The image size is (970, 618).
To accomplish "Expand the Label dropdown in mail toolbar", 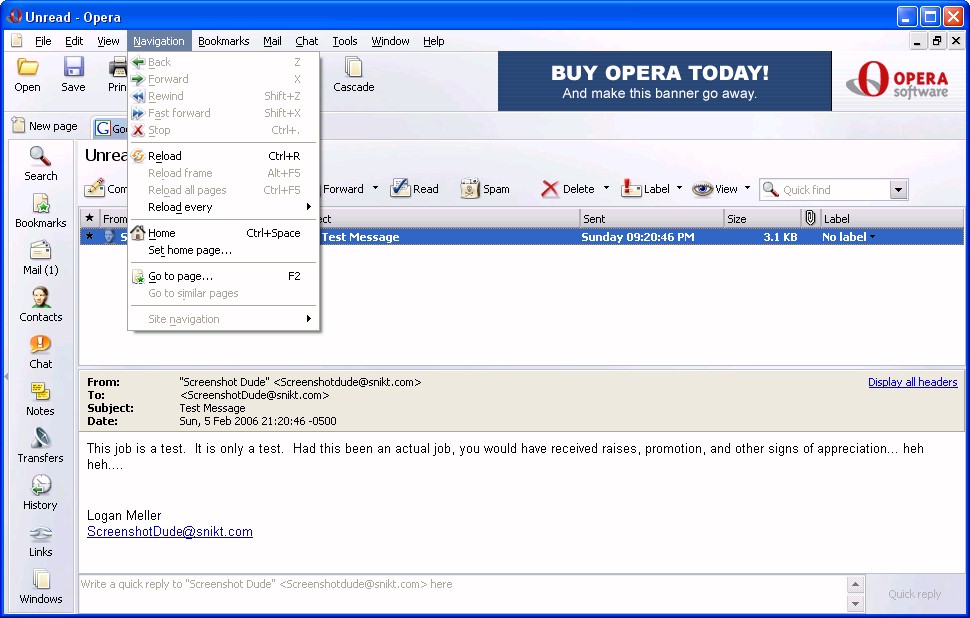I will (679, 188).
